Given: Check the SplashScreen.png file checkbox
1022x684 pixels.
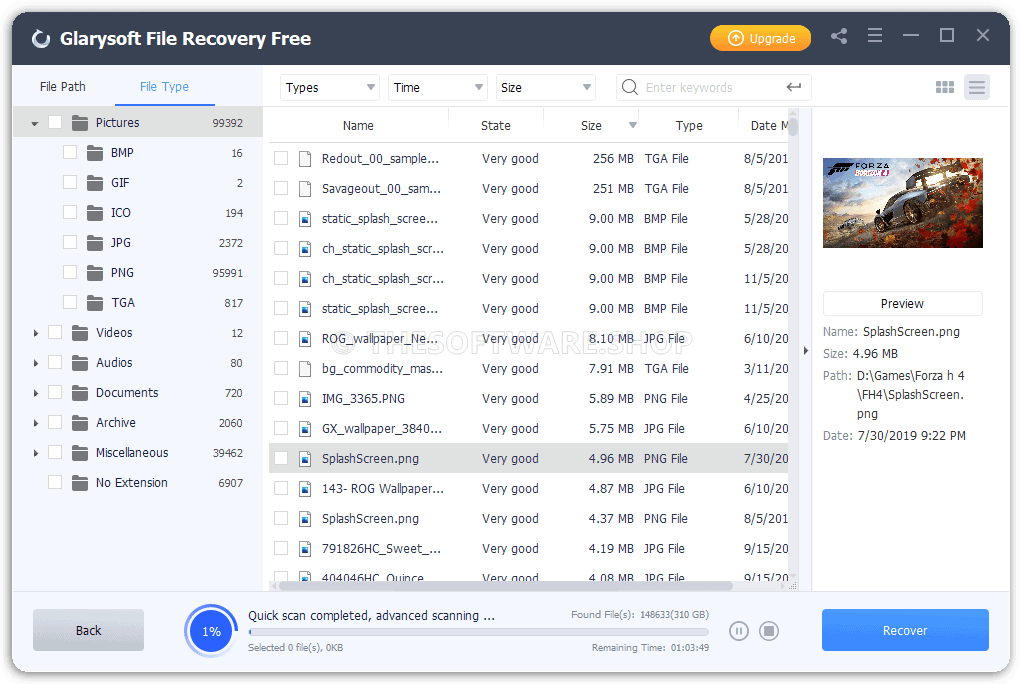Looking at the screenshot, I should 281,458.
